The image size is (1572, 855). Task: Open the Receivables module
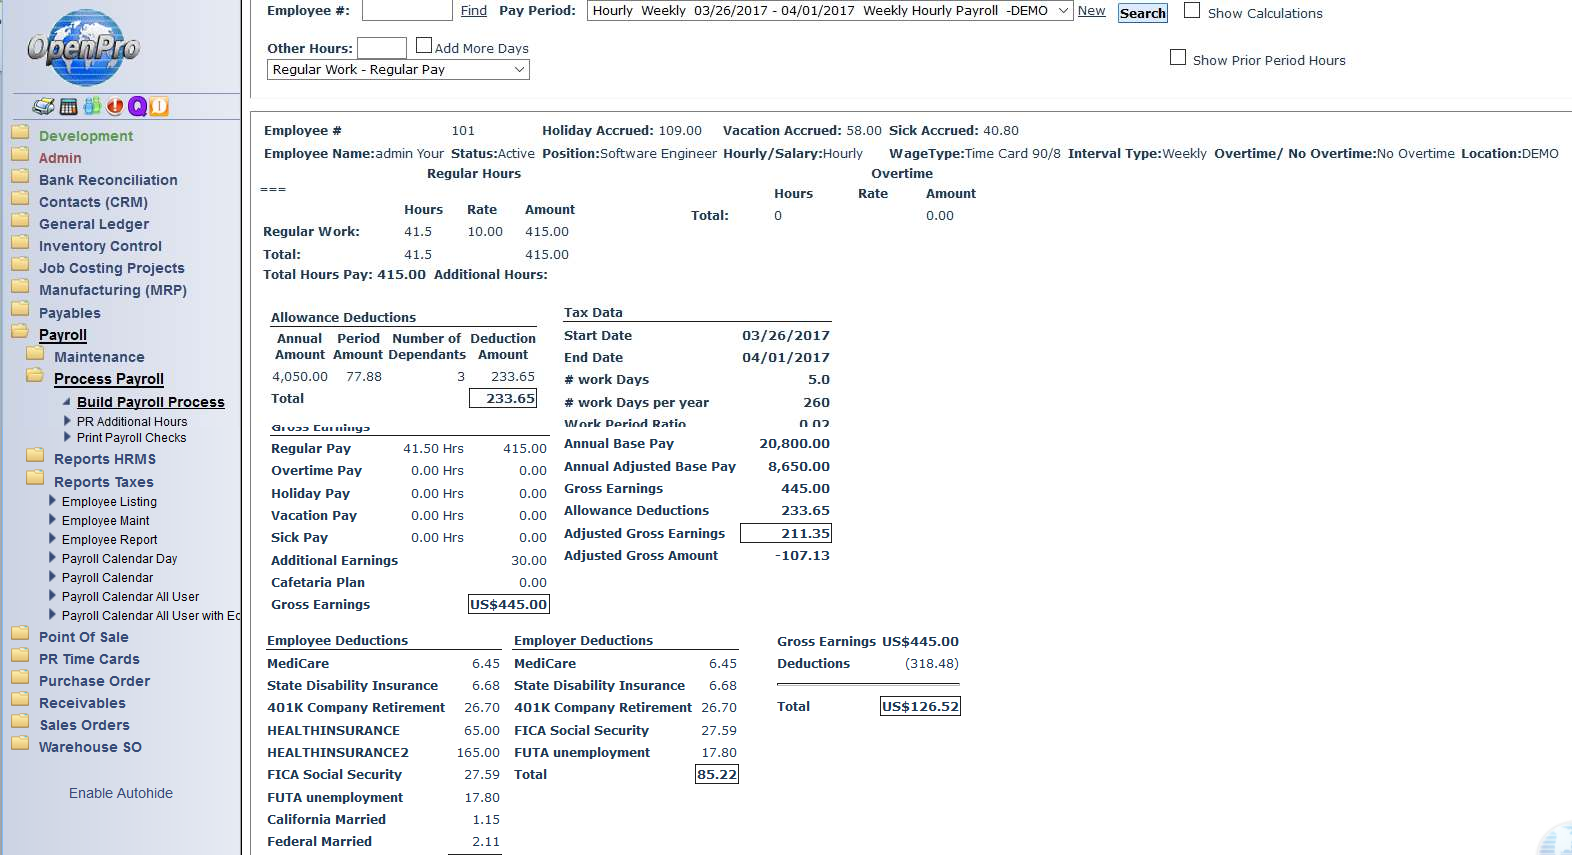click(82, 703)
